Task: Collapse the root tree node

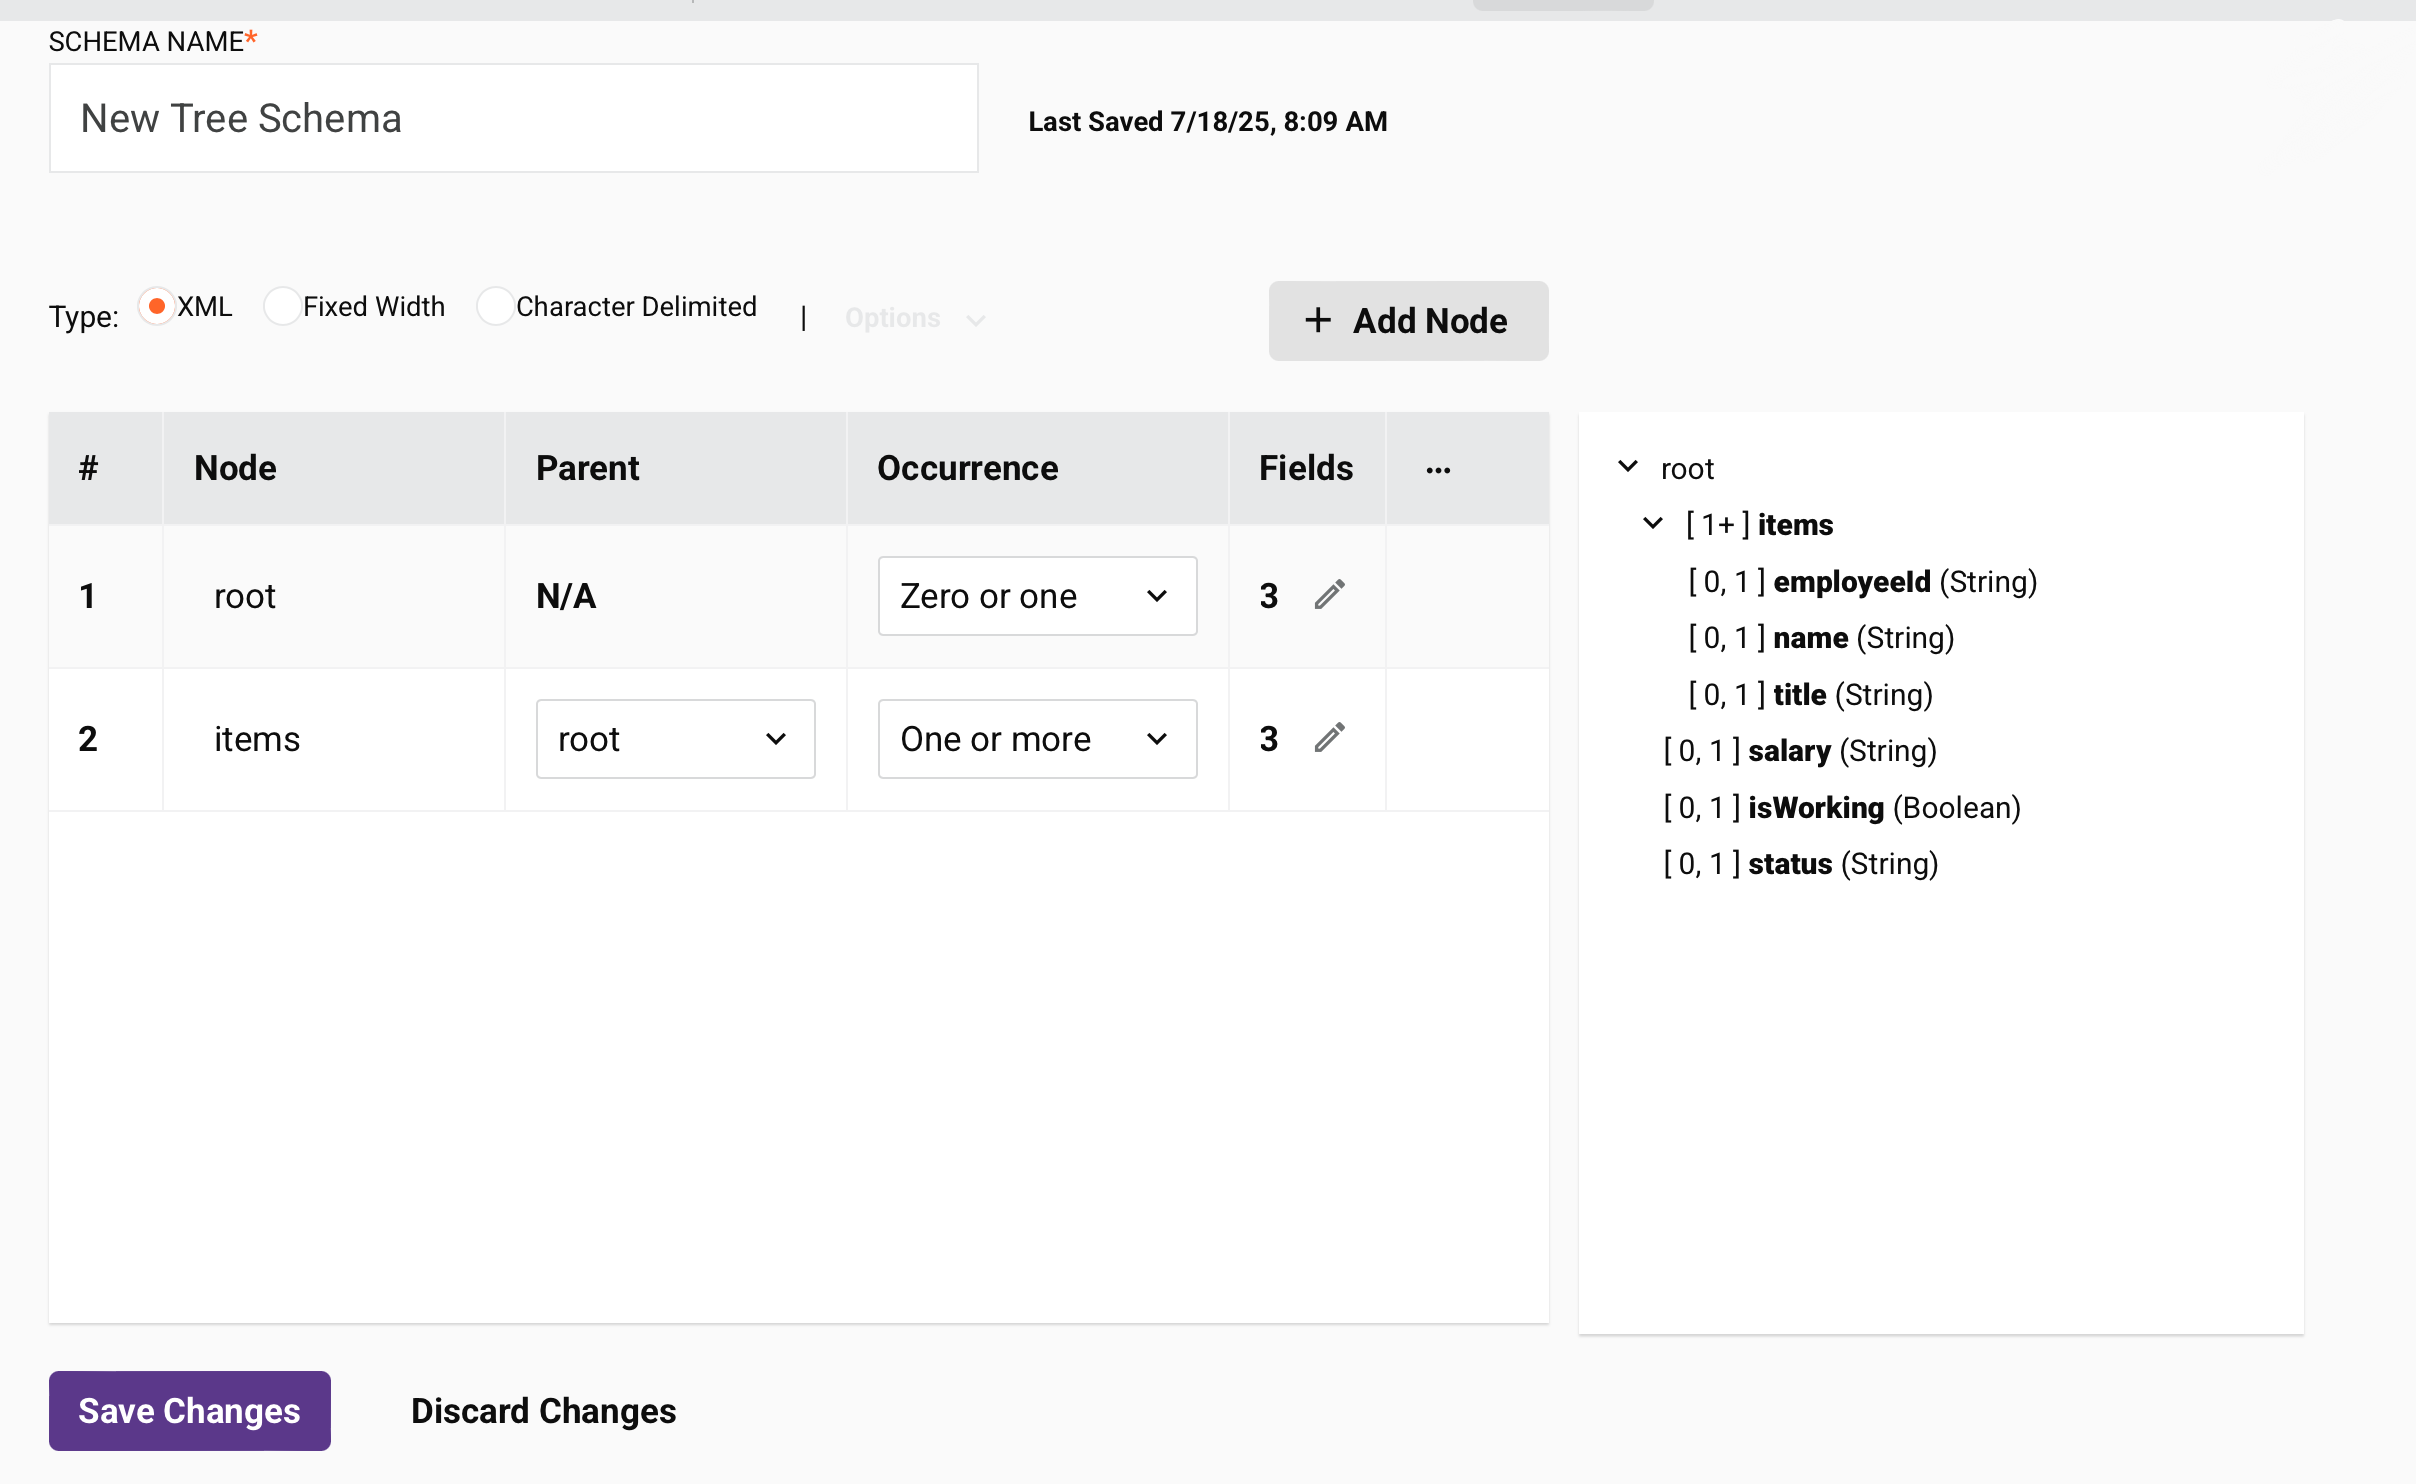Action: click(1628, 467)
